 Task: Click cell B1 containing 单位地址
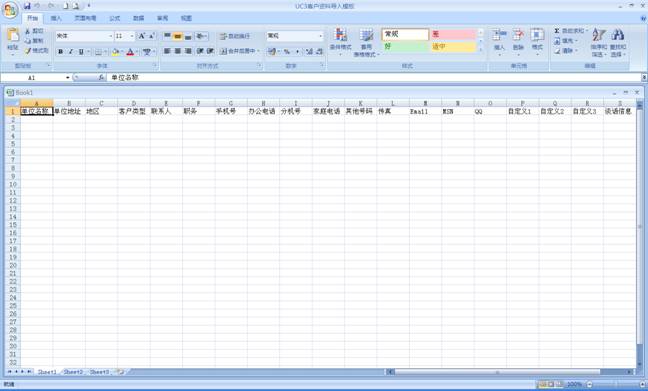click(69, 111)
